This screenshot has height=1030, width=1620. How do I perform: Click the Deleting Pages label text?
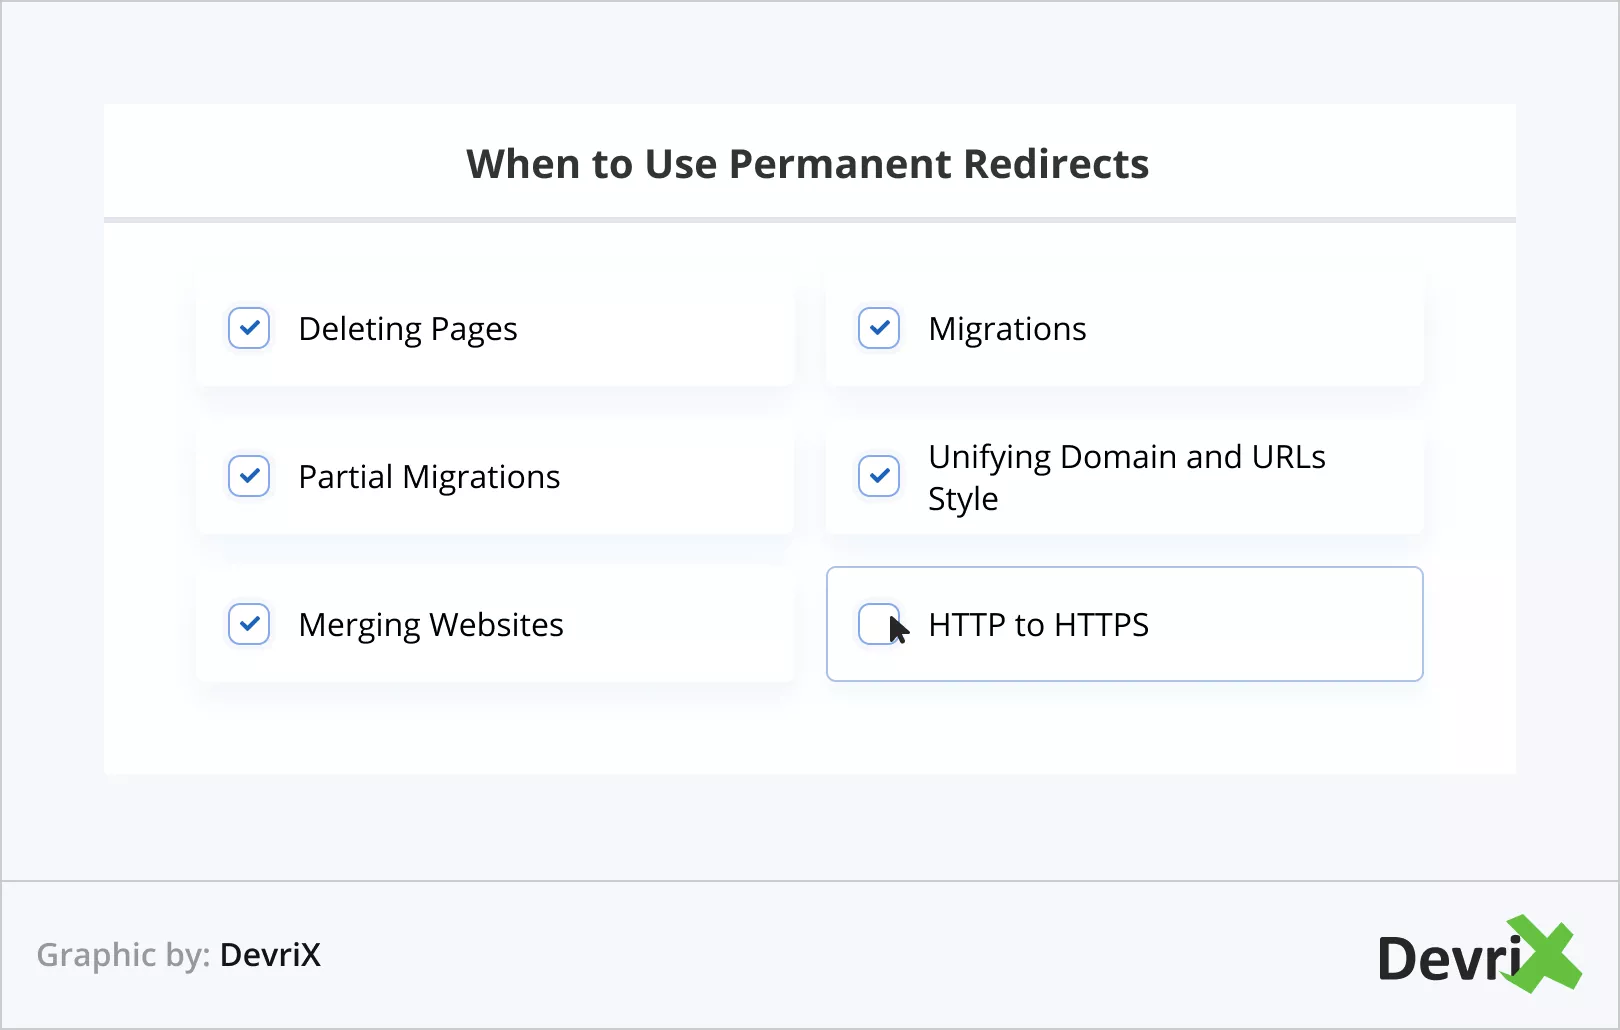(x=407, y=329)
